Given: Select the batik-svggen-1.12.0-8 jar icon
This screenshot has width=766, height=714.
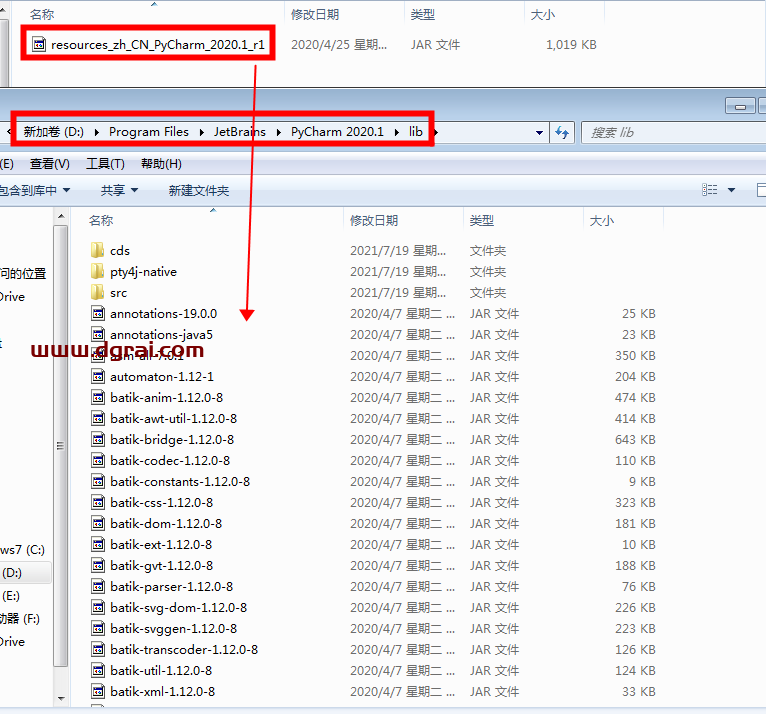Looking at the screenshot, I should coord(98,628).
